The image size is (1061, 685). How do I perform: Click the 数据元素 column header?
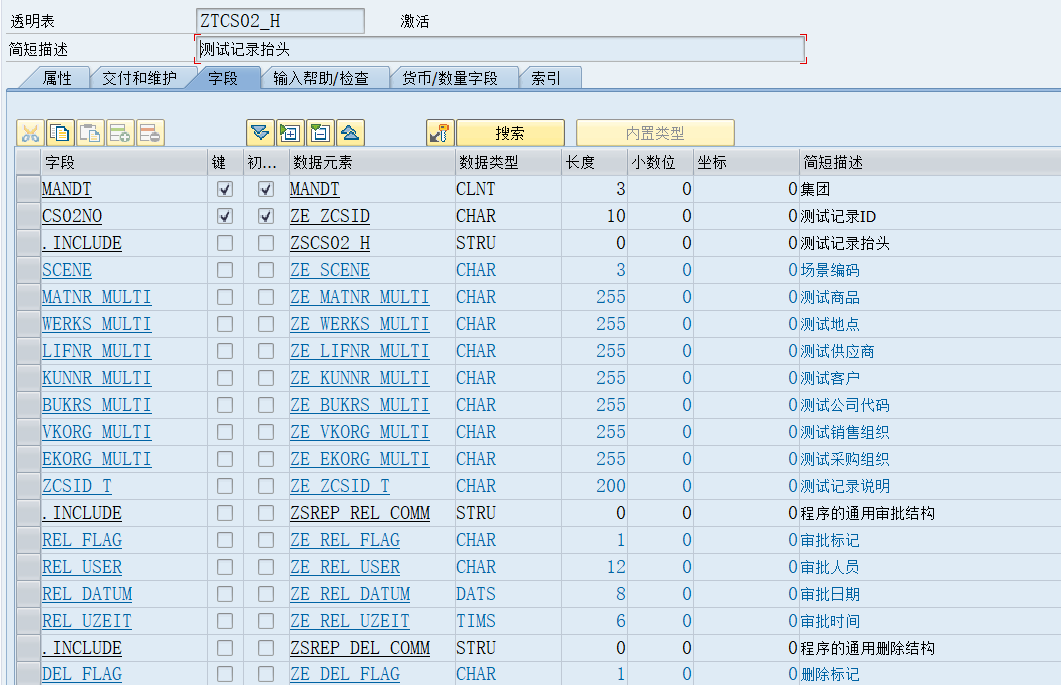(x=372, y=162)
